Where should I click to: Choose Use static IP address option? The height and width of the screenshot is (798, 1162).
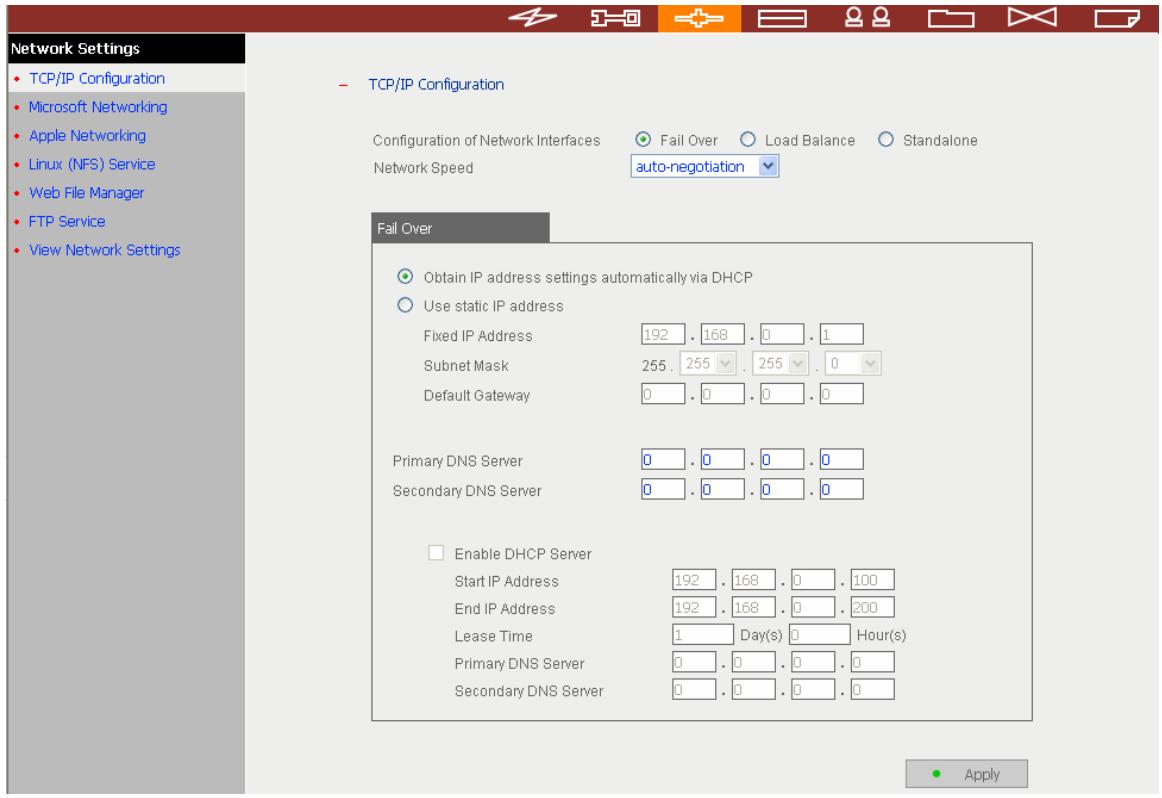(405, 305)
